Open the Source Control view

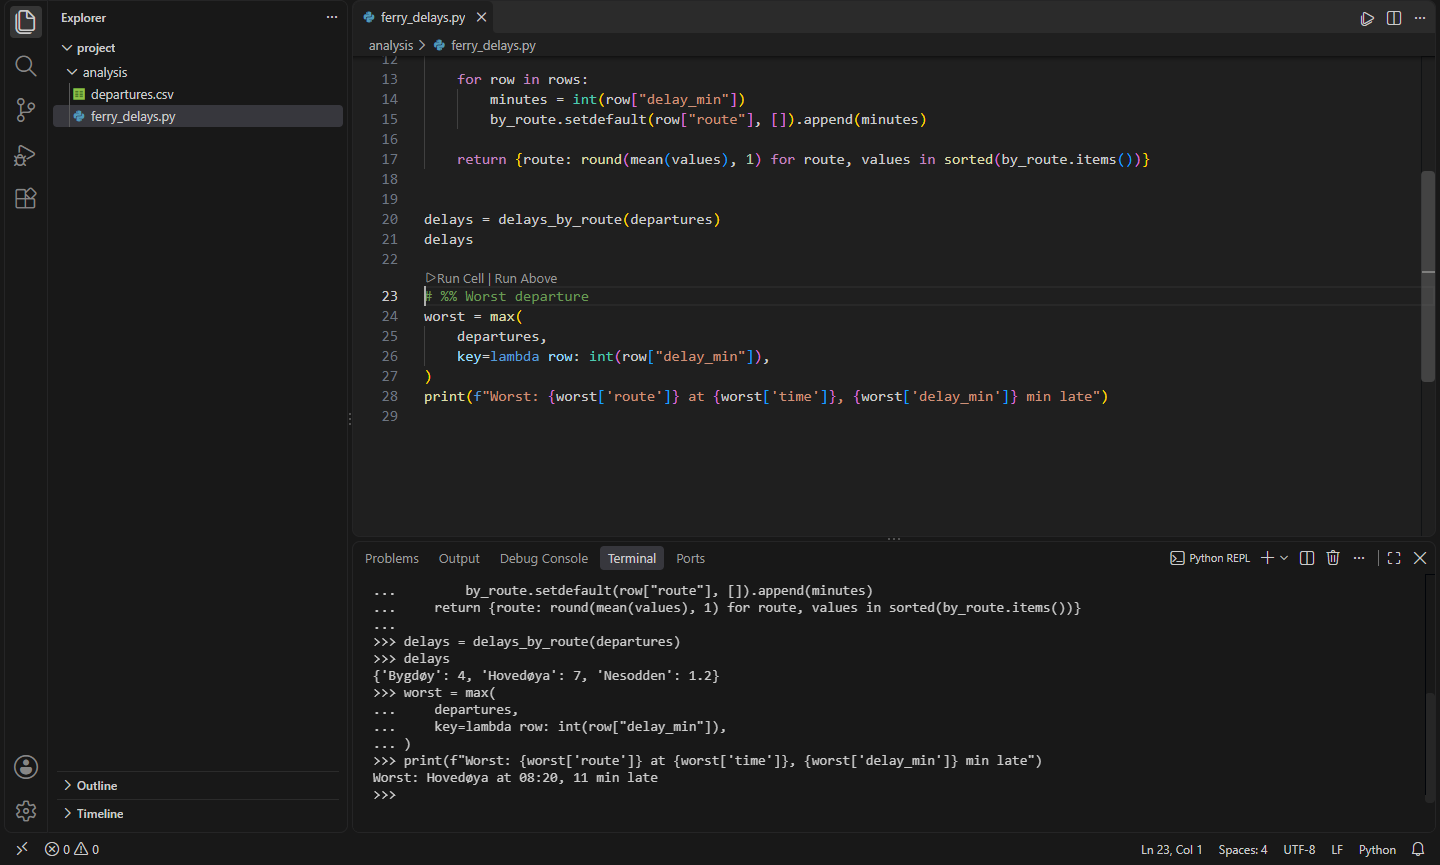pos(26,110)
